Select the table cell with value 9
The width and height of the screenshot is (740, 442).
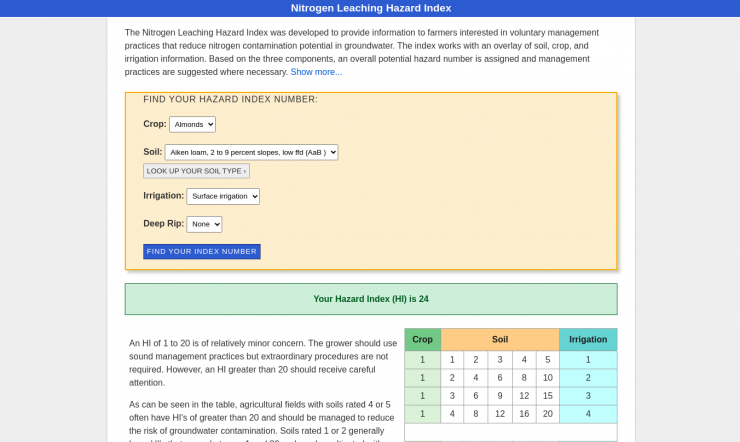[500, 395]
